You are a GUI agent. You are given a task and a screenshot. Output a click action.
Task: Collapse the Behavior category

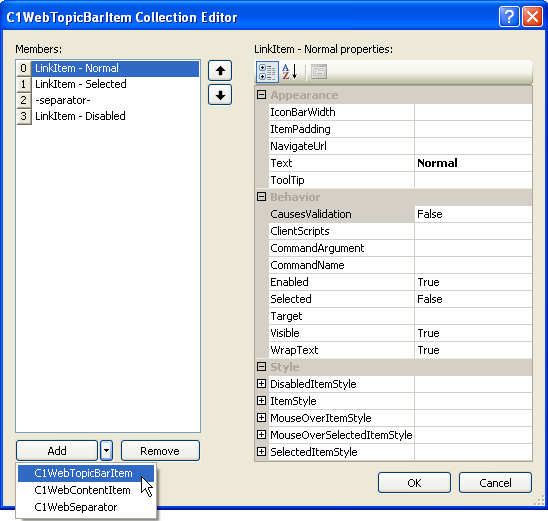point(261,197)
